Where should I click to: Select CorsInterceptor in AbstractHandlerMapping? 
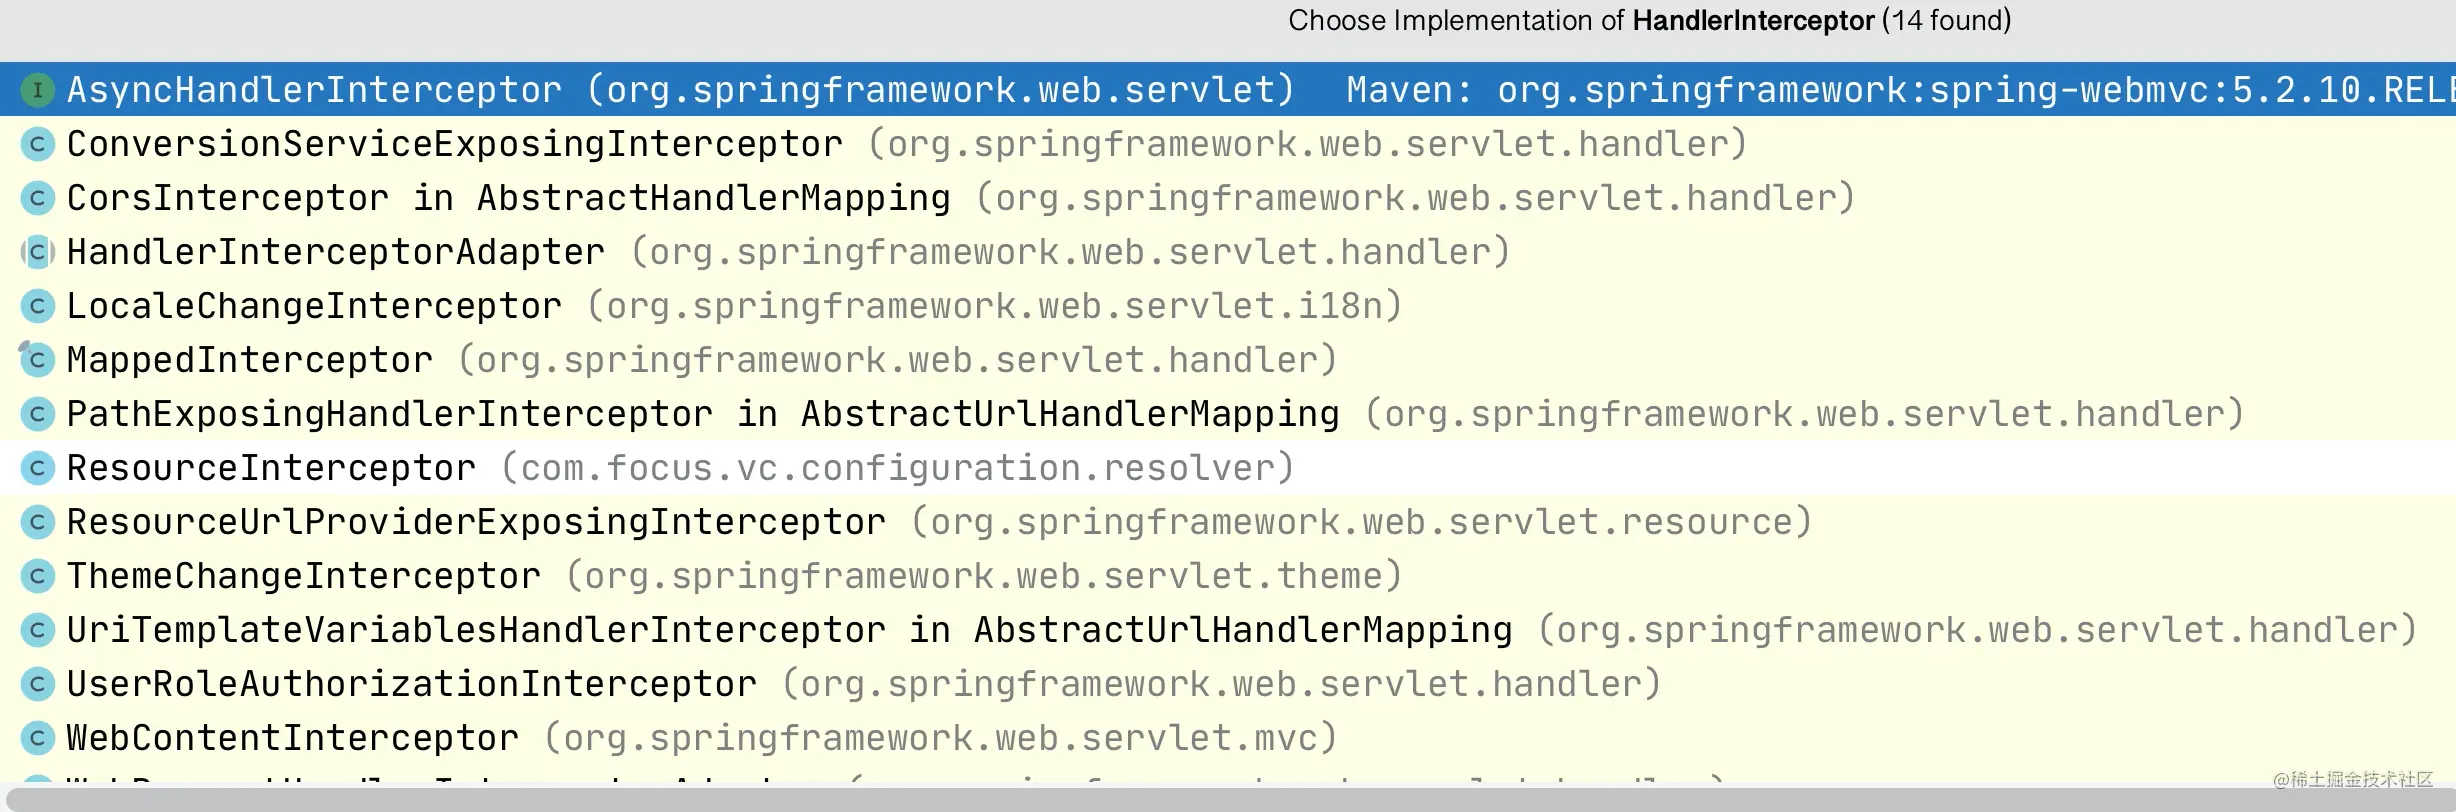click(1228, 198)
